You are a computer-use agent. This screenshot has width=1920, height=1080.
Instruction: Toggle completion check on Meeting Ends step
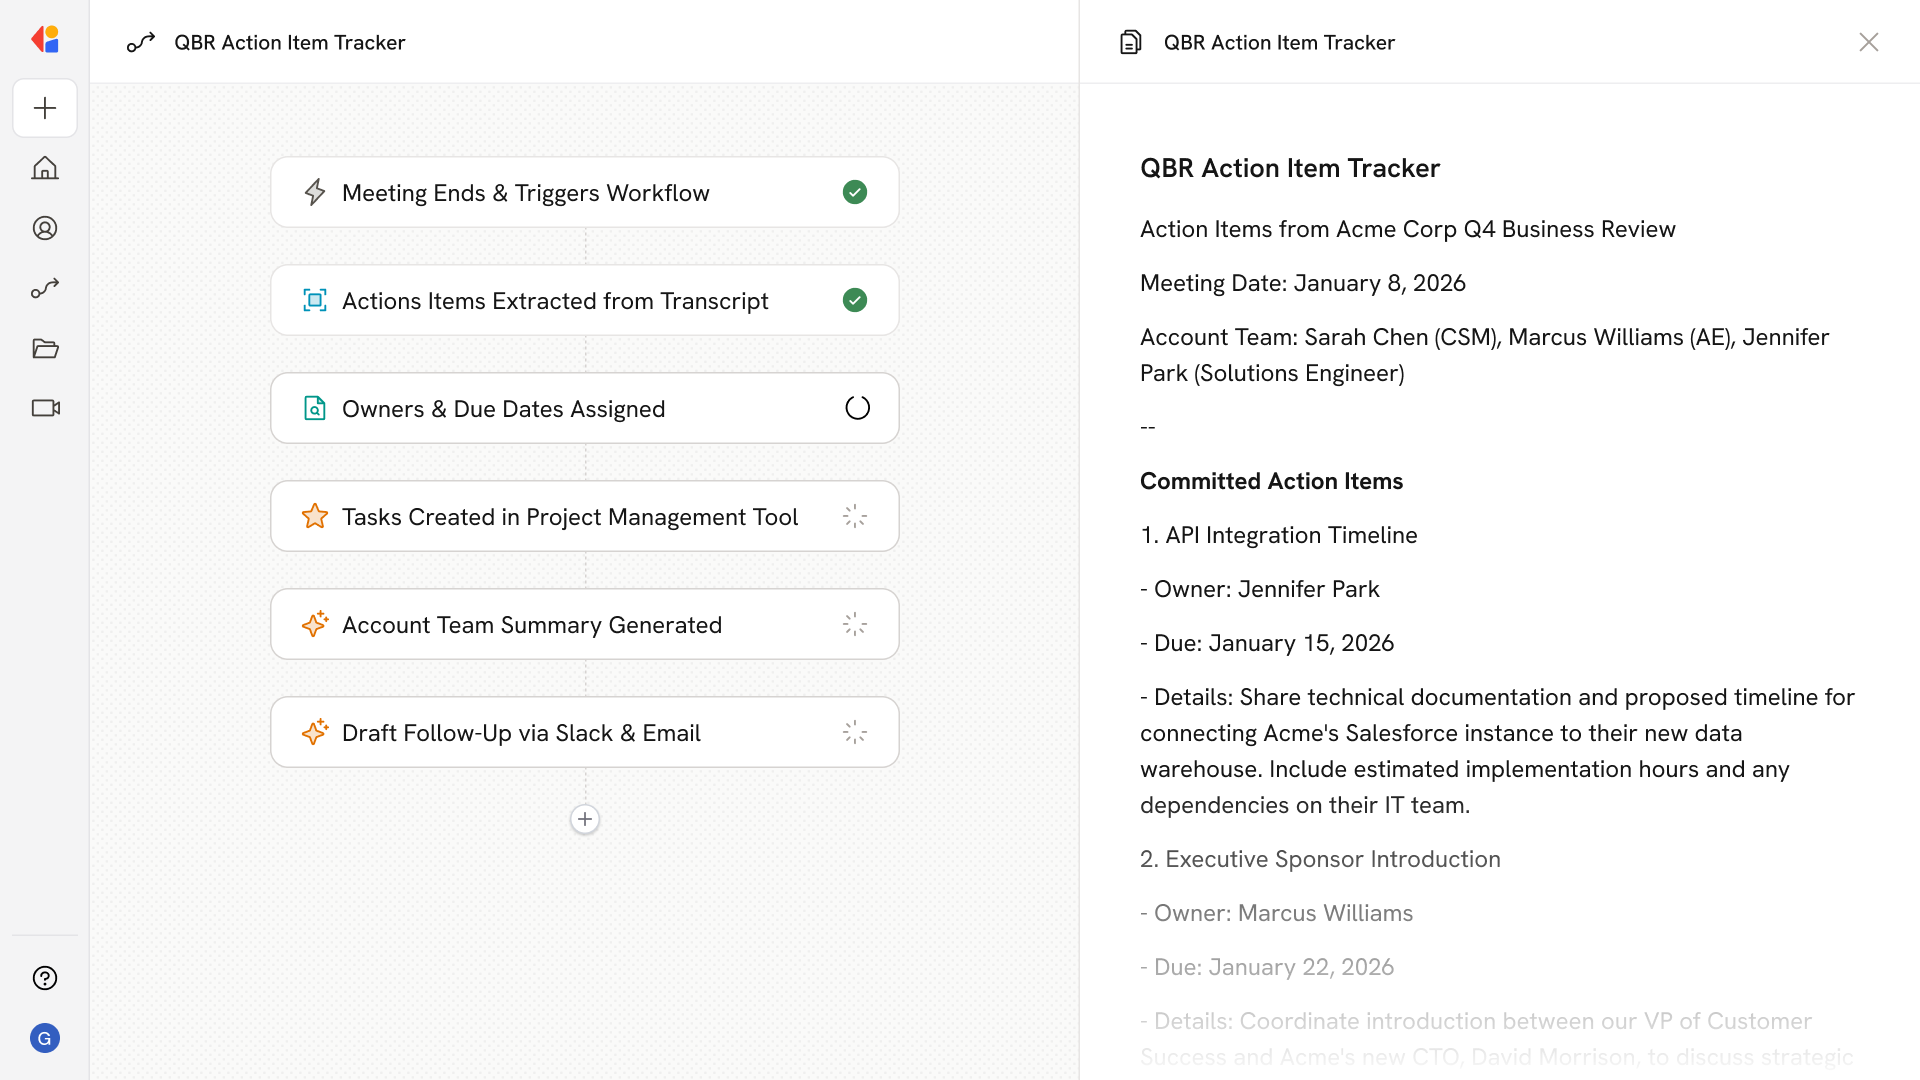(855, 192)
